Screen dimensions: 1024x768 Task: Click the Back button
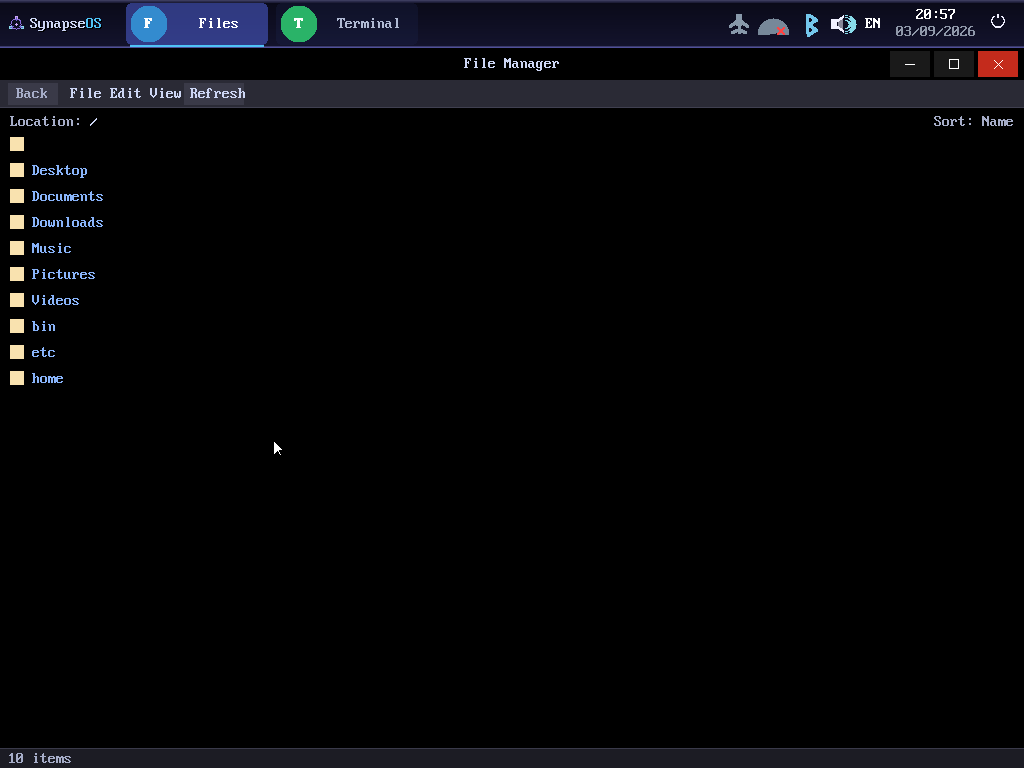[x=32, y=93]
